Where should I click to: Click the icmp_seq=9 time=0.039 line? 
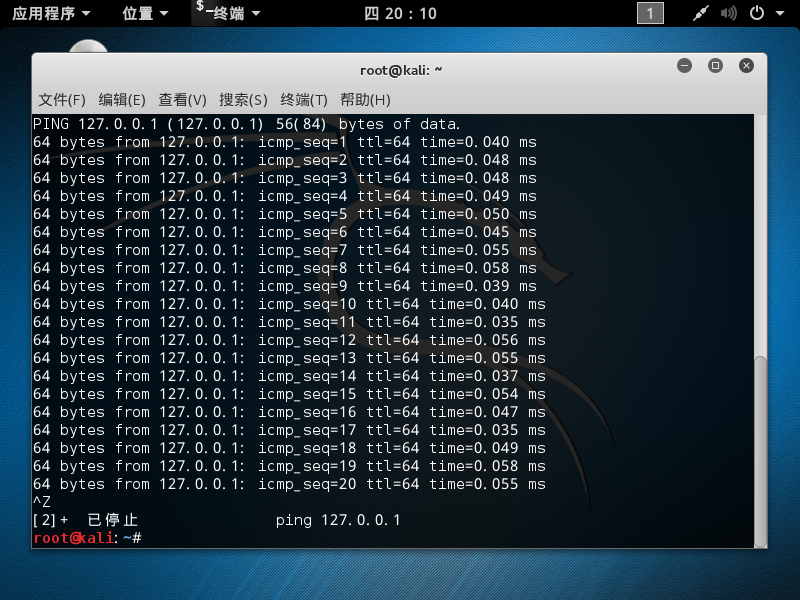click(285, 286)
